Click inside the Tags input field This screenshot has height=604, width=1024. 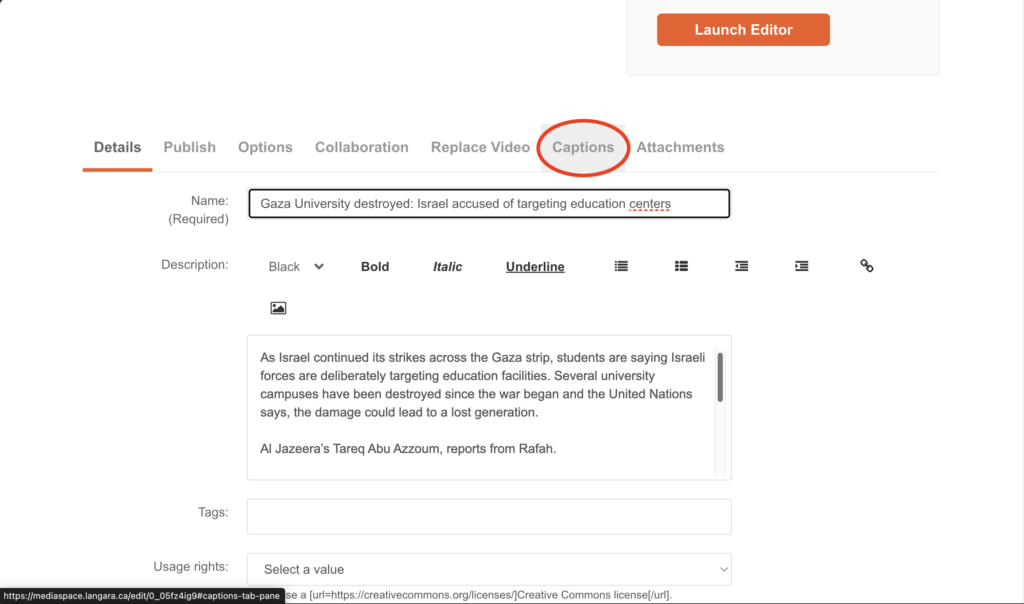[489, 516]
